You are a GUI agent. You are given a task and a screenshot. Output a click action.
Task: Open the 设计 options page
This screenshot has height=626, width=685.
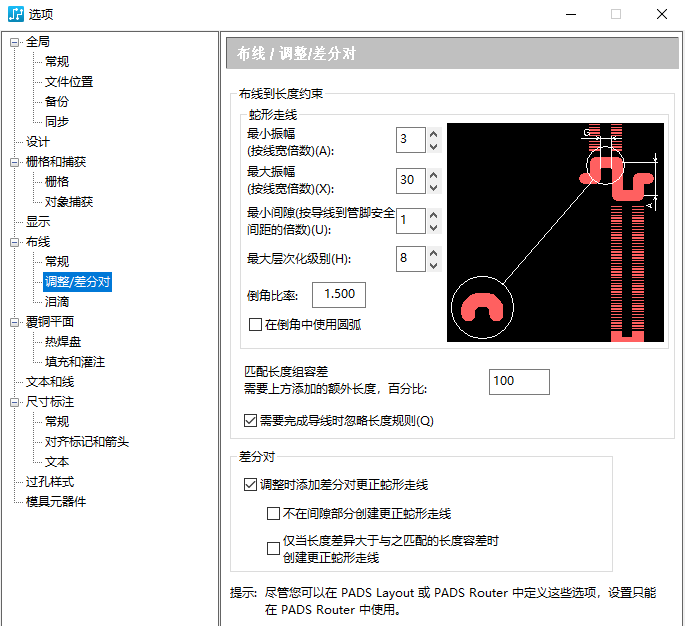click(x=38, y=142)
